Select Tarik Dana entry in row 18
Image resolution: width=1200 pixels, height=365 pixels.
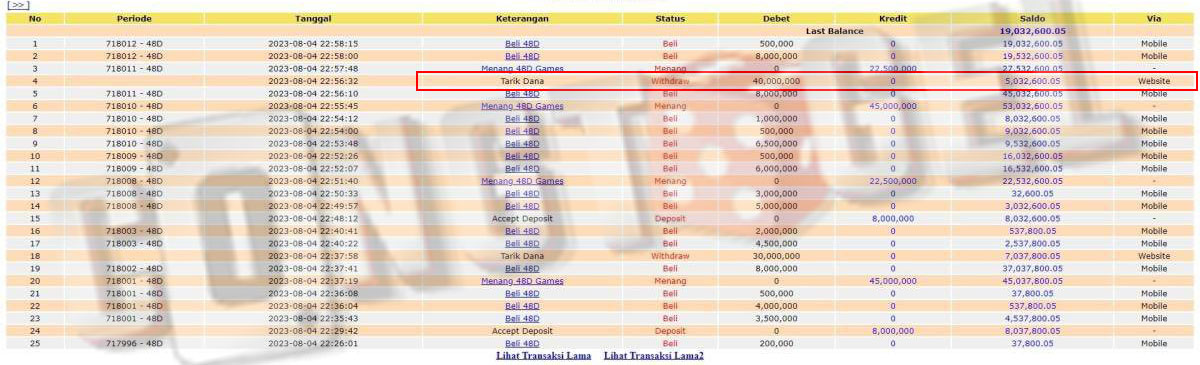click(x=522, y=256)
